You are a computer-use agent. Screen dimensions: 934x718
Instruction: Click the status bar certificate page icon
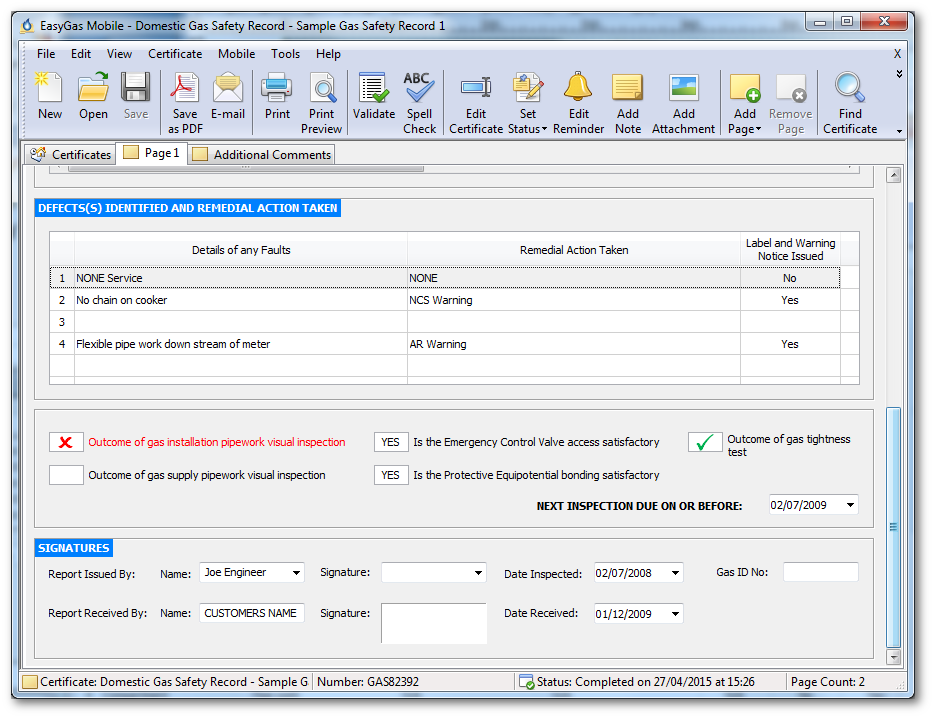tap(30, 682)
